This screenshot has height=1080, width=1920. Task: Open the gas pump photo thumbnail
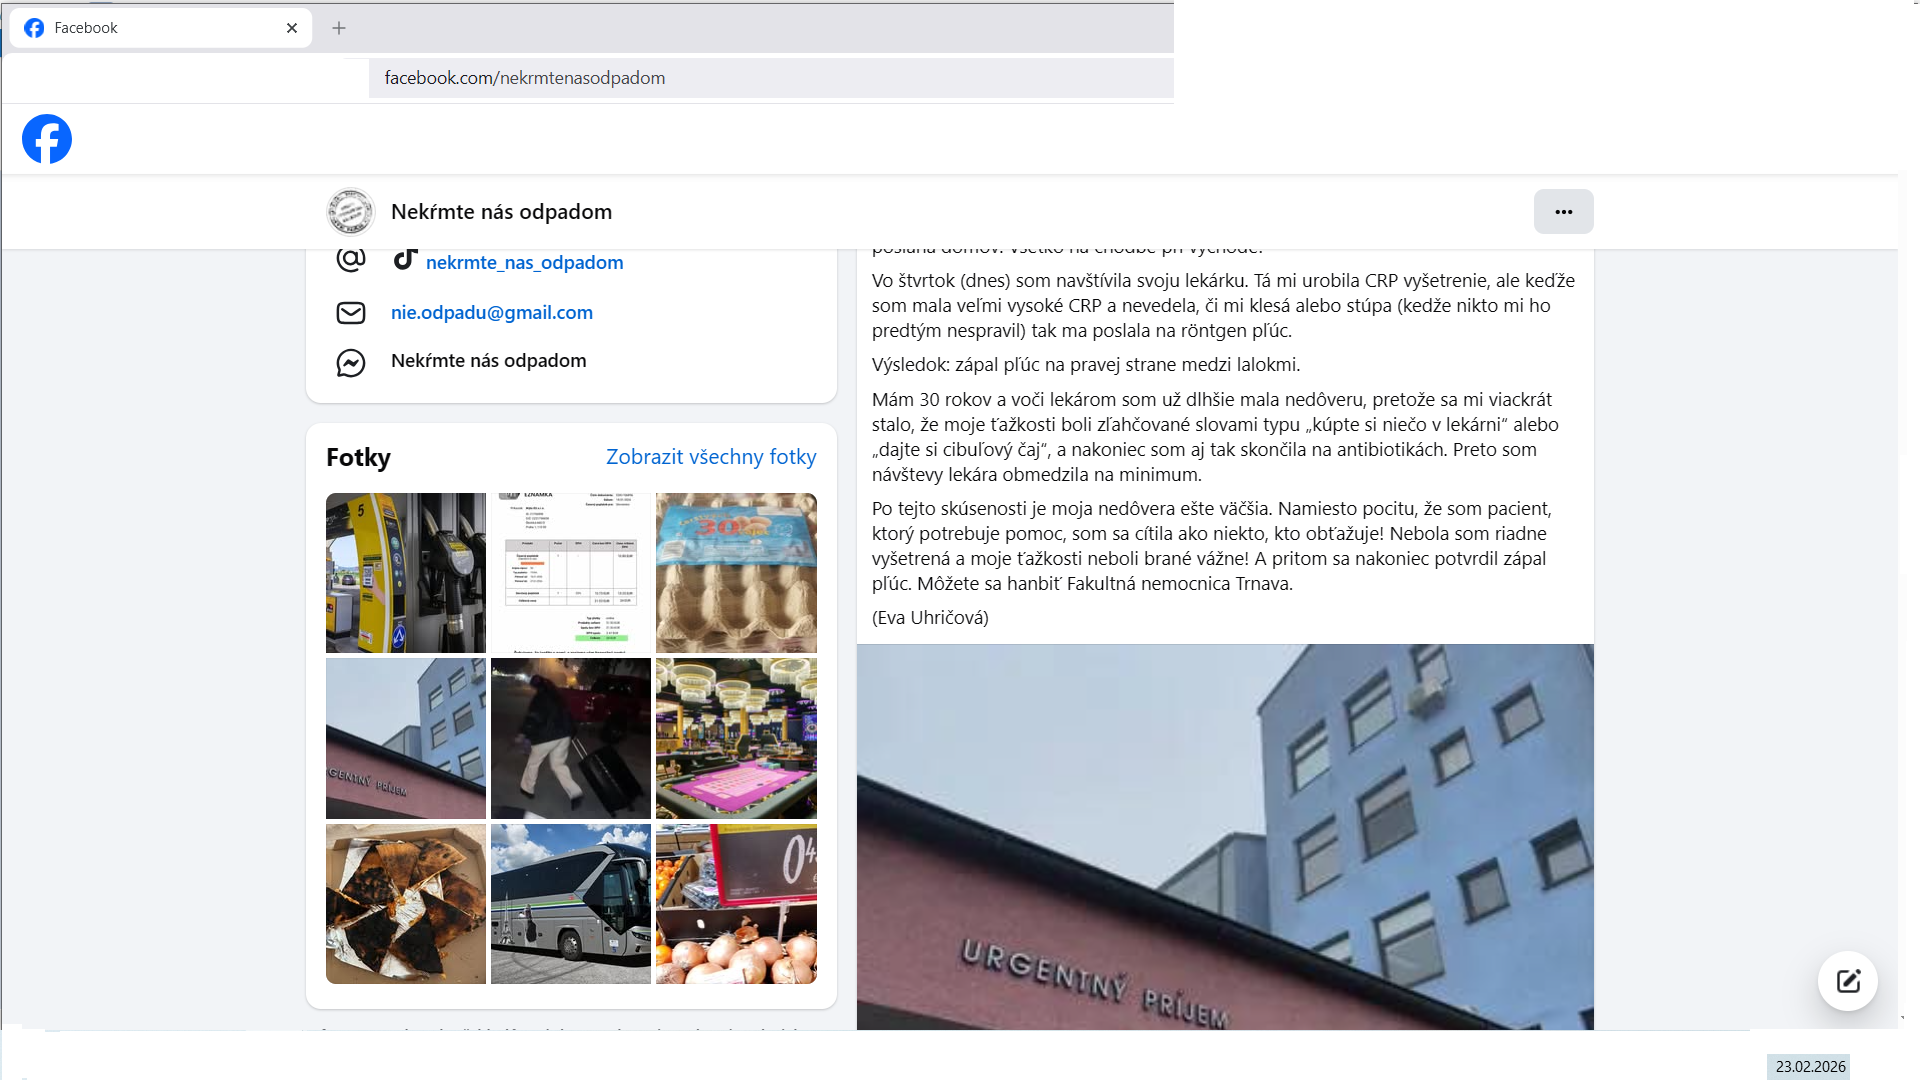click(x=405, y=573)
